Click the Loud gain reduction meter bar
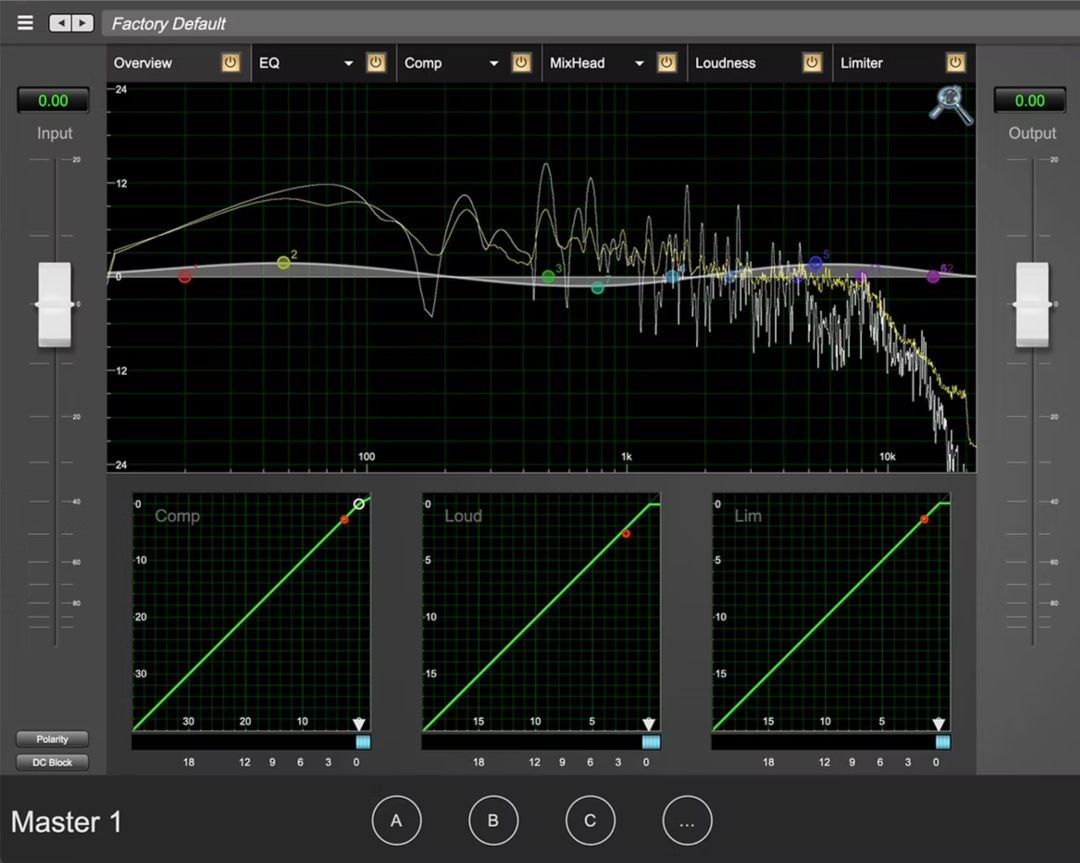 [x=541, y=742]
